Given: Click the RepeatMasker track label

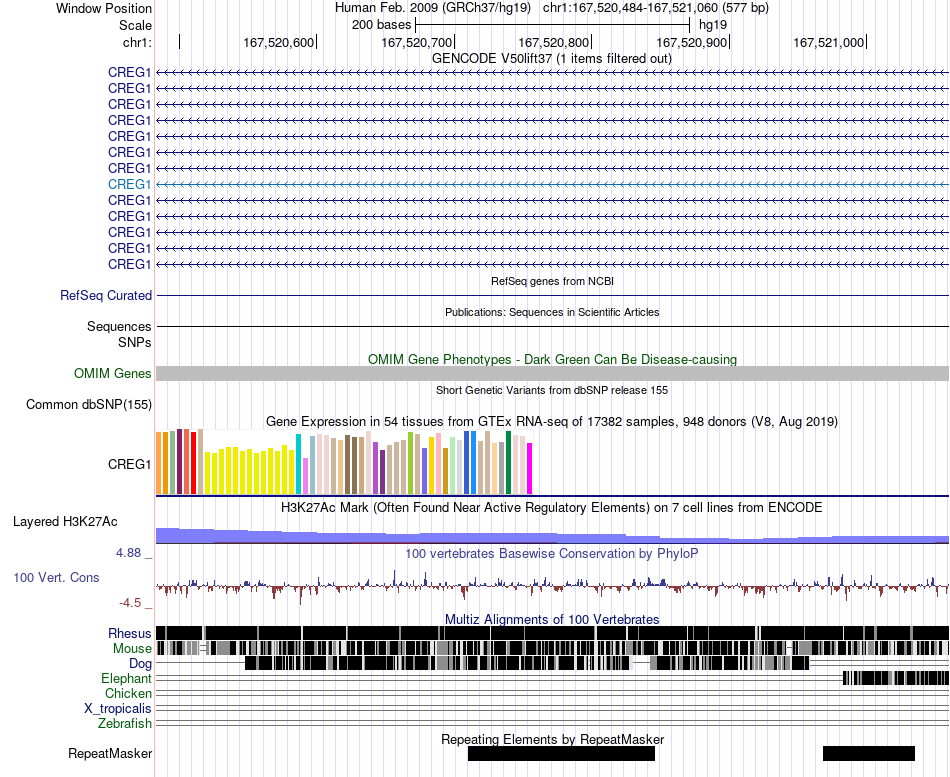Looking at the screenshot, I should coord(110,753).
